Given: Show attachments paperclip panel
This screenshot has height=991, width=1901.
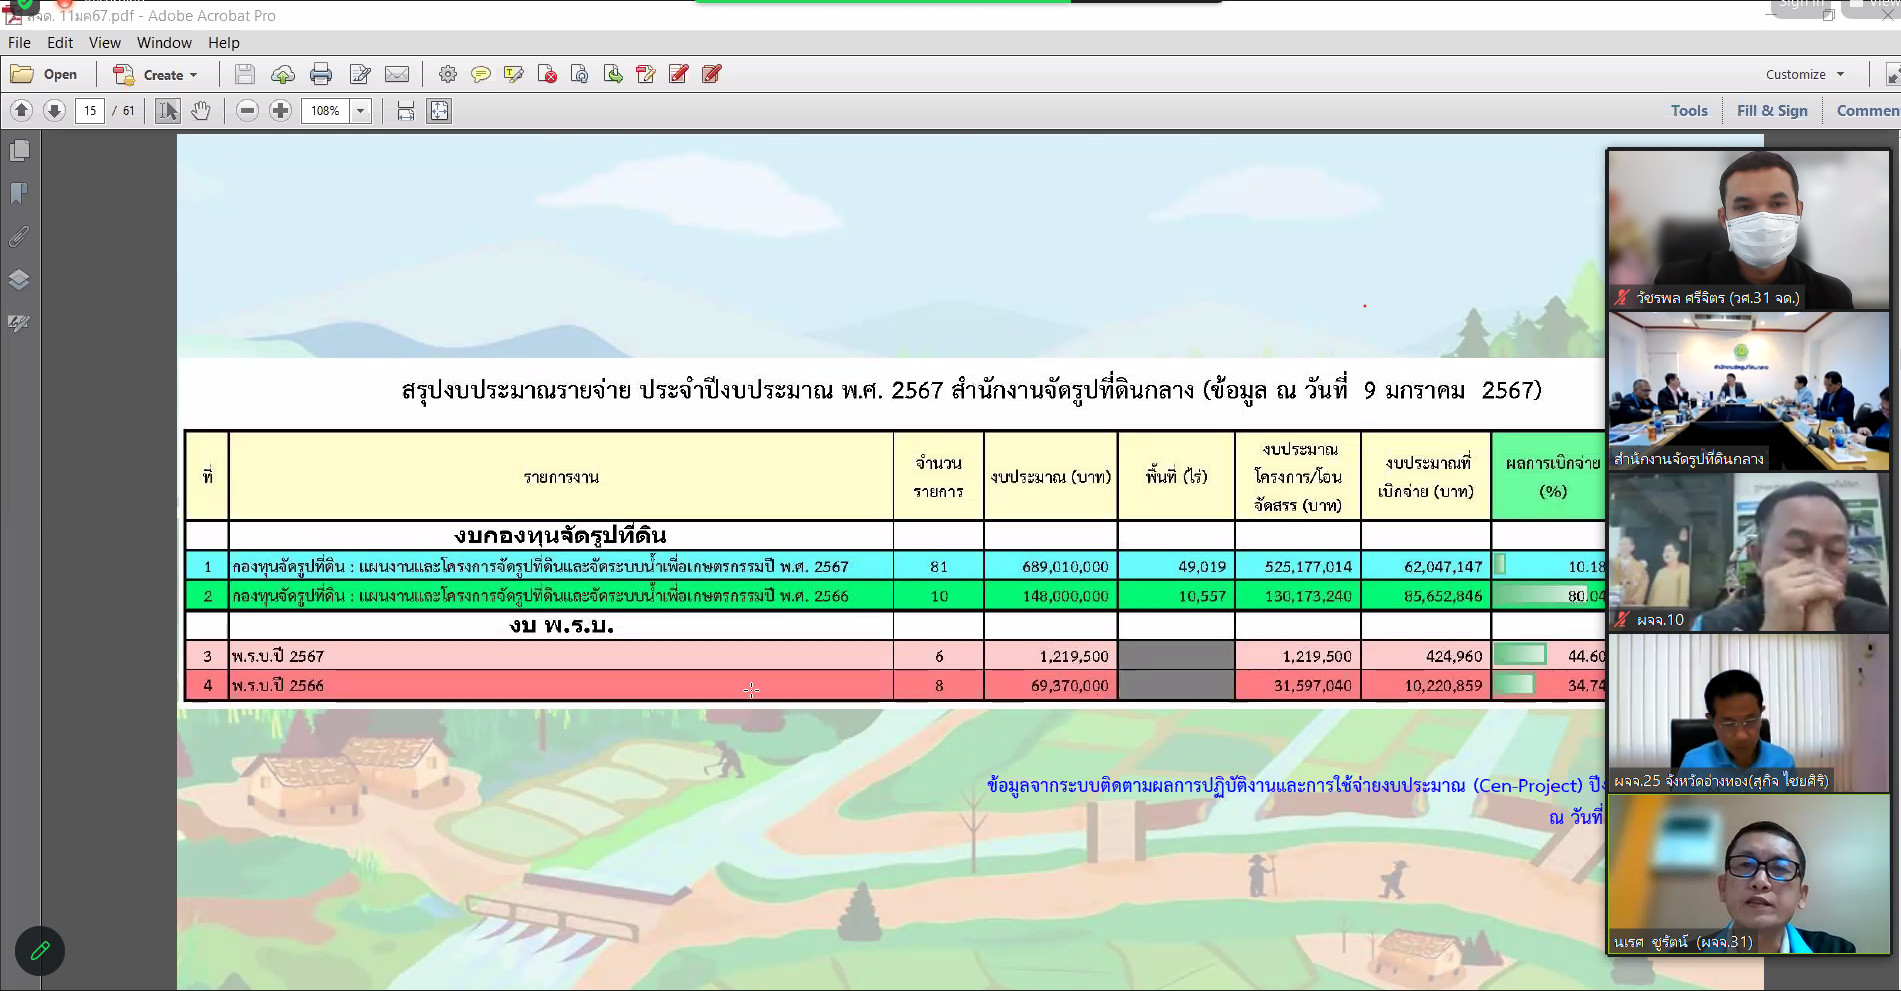Looking at the screenshot, I should (19, 236).
